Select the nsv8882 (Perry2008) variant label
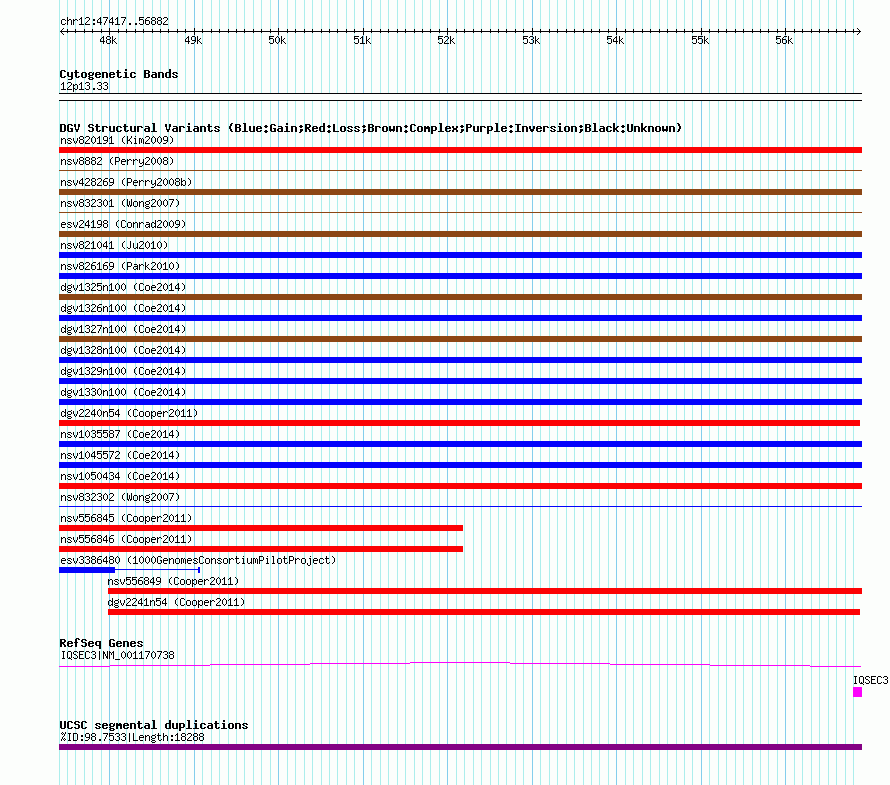 point(117,161)
